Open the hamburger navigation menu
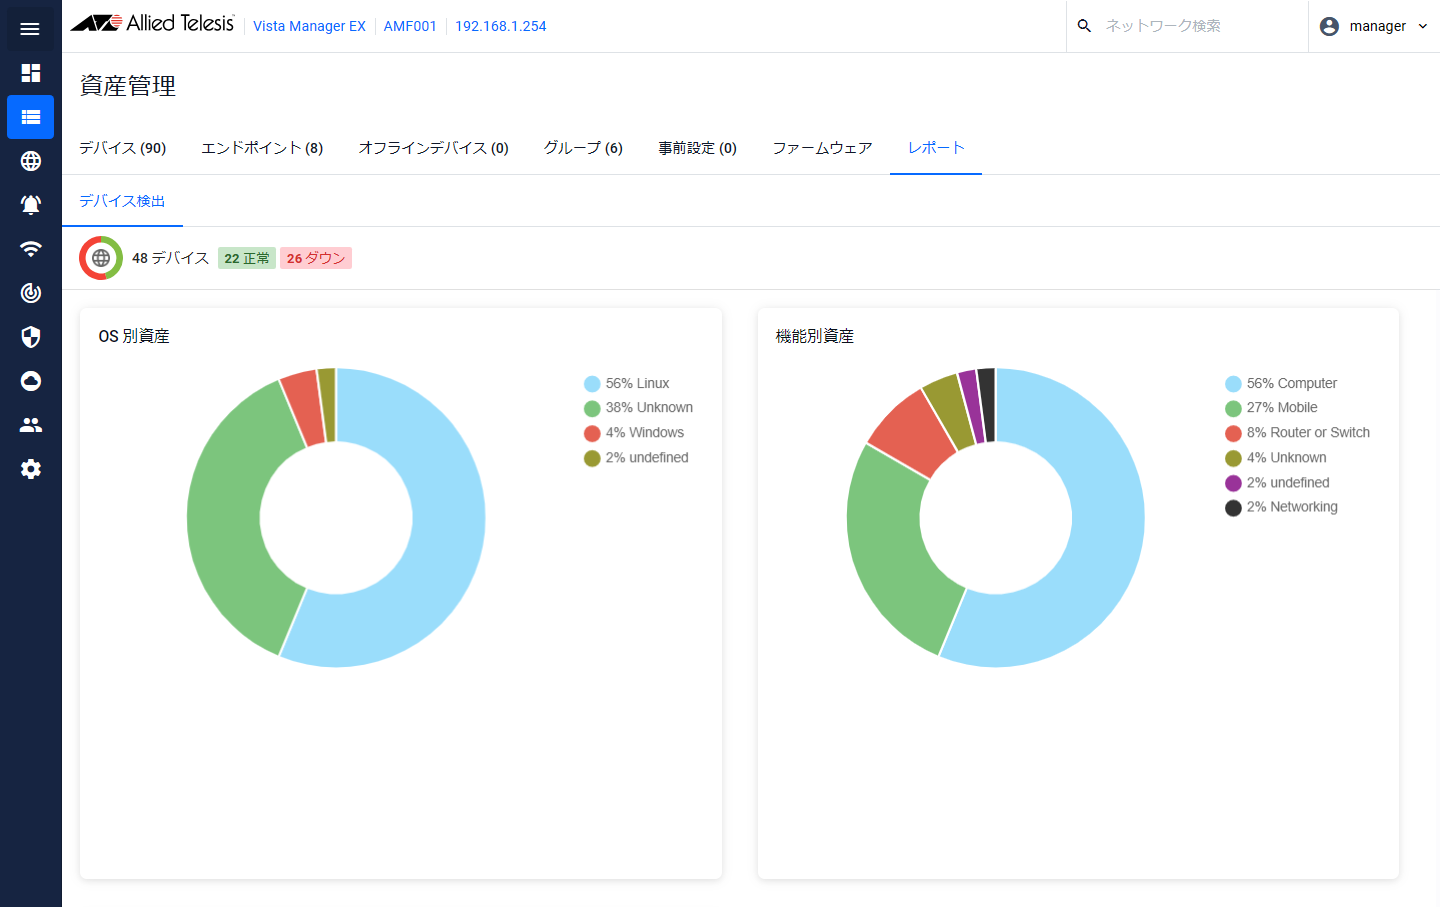The image size is (1440, 907). (x=30, y=29)
